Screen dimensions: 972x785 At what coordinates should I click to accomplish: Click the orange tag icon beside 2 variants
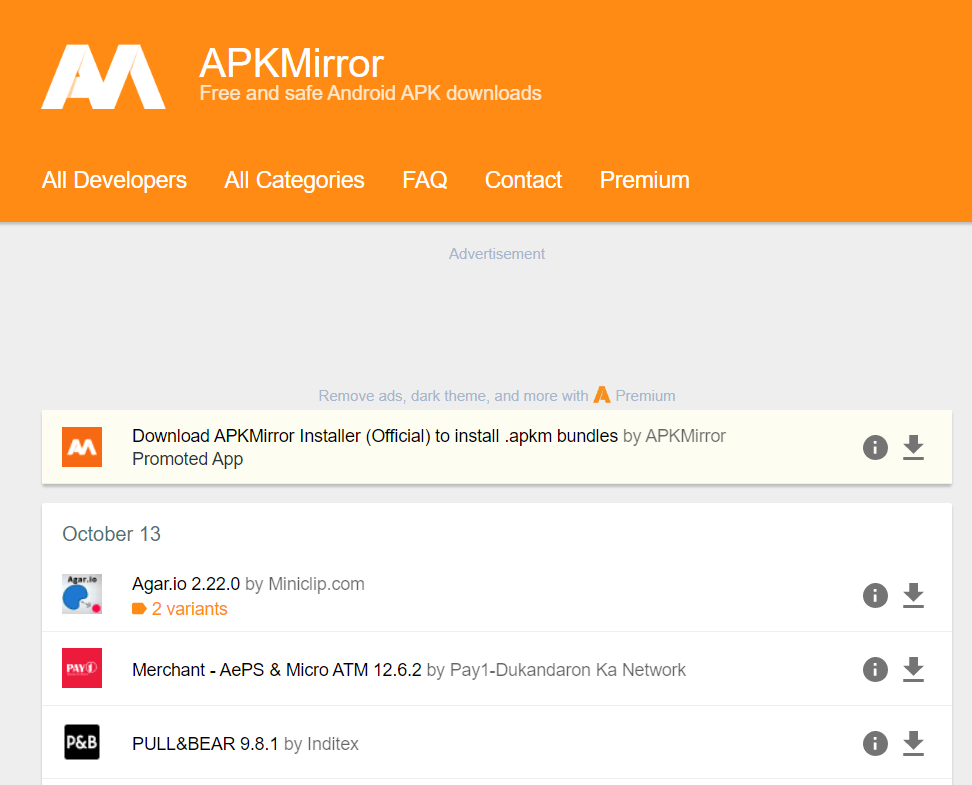139,609
